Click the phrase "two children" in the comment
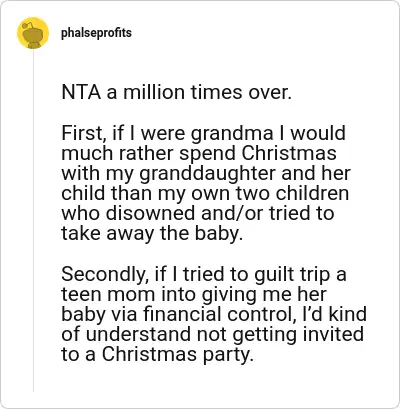The width and height of the screenshot is (400, 409). click(294, 193)
